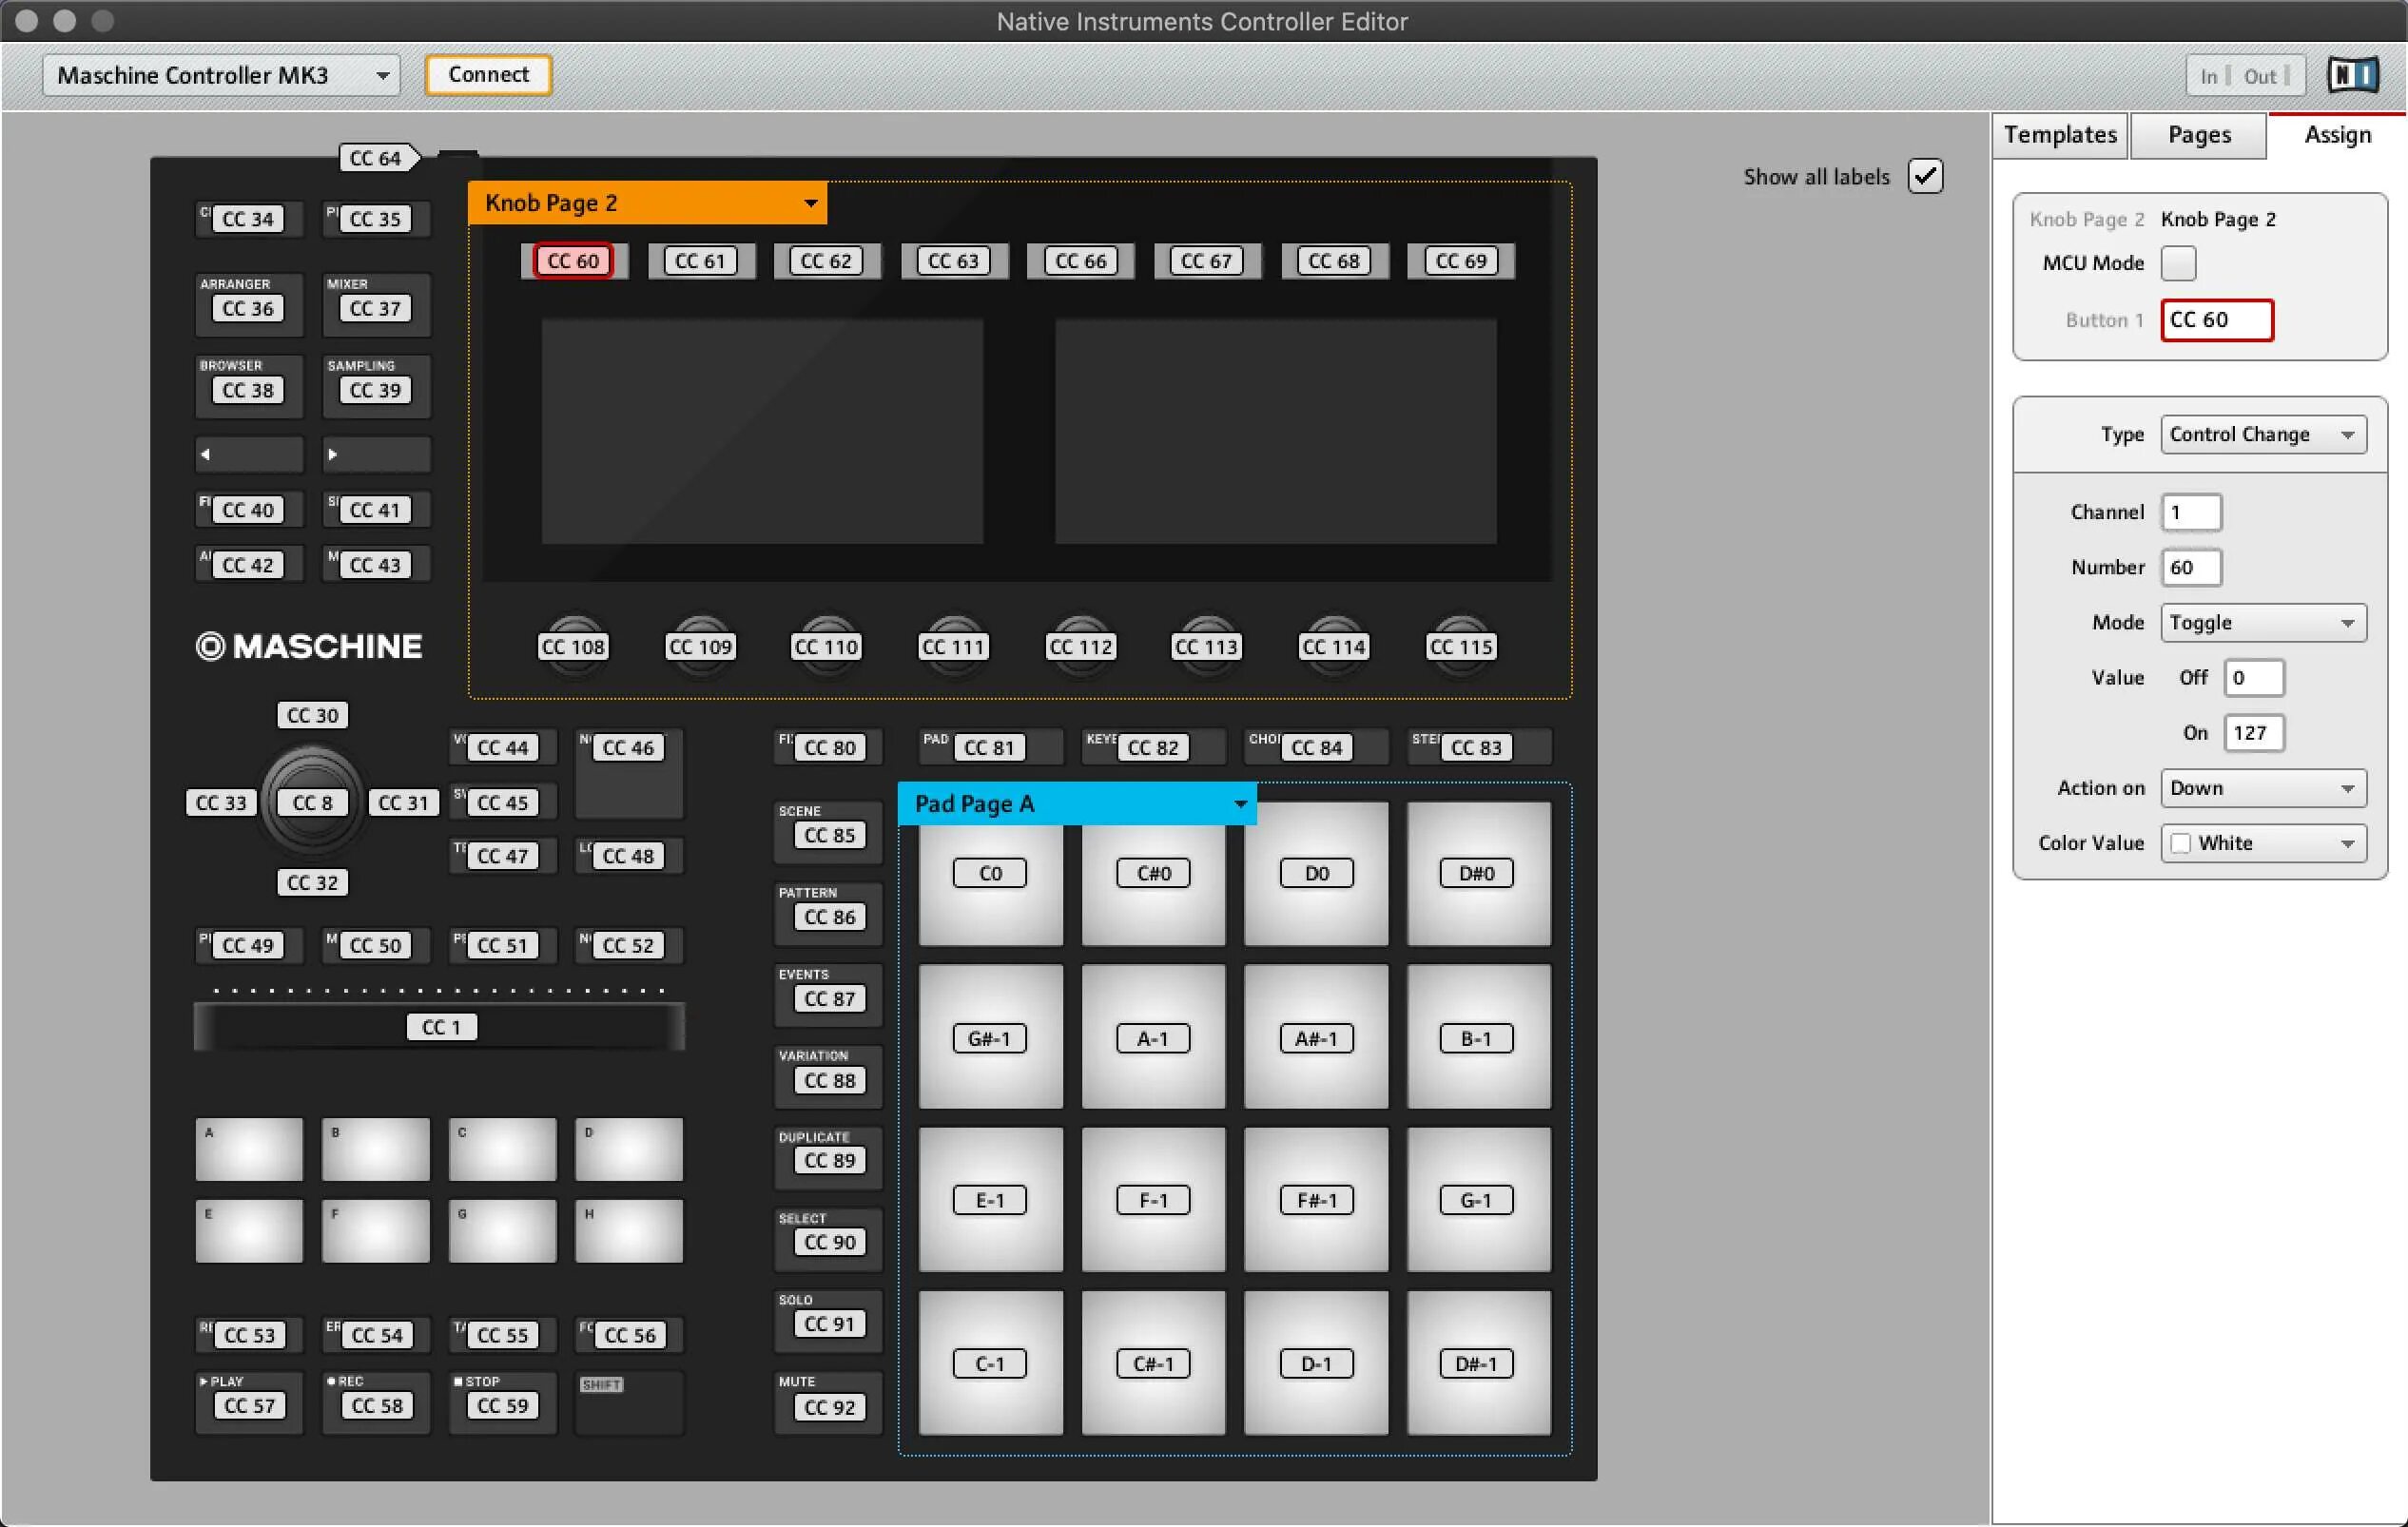Viewport: 2408px width, 1527px height.
Task: Click the CC 1 touch strip
Action: (x=440, y=1027)
